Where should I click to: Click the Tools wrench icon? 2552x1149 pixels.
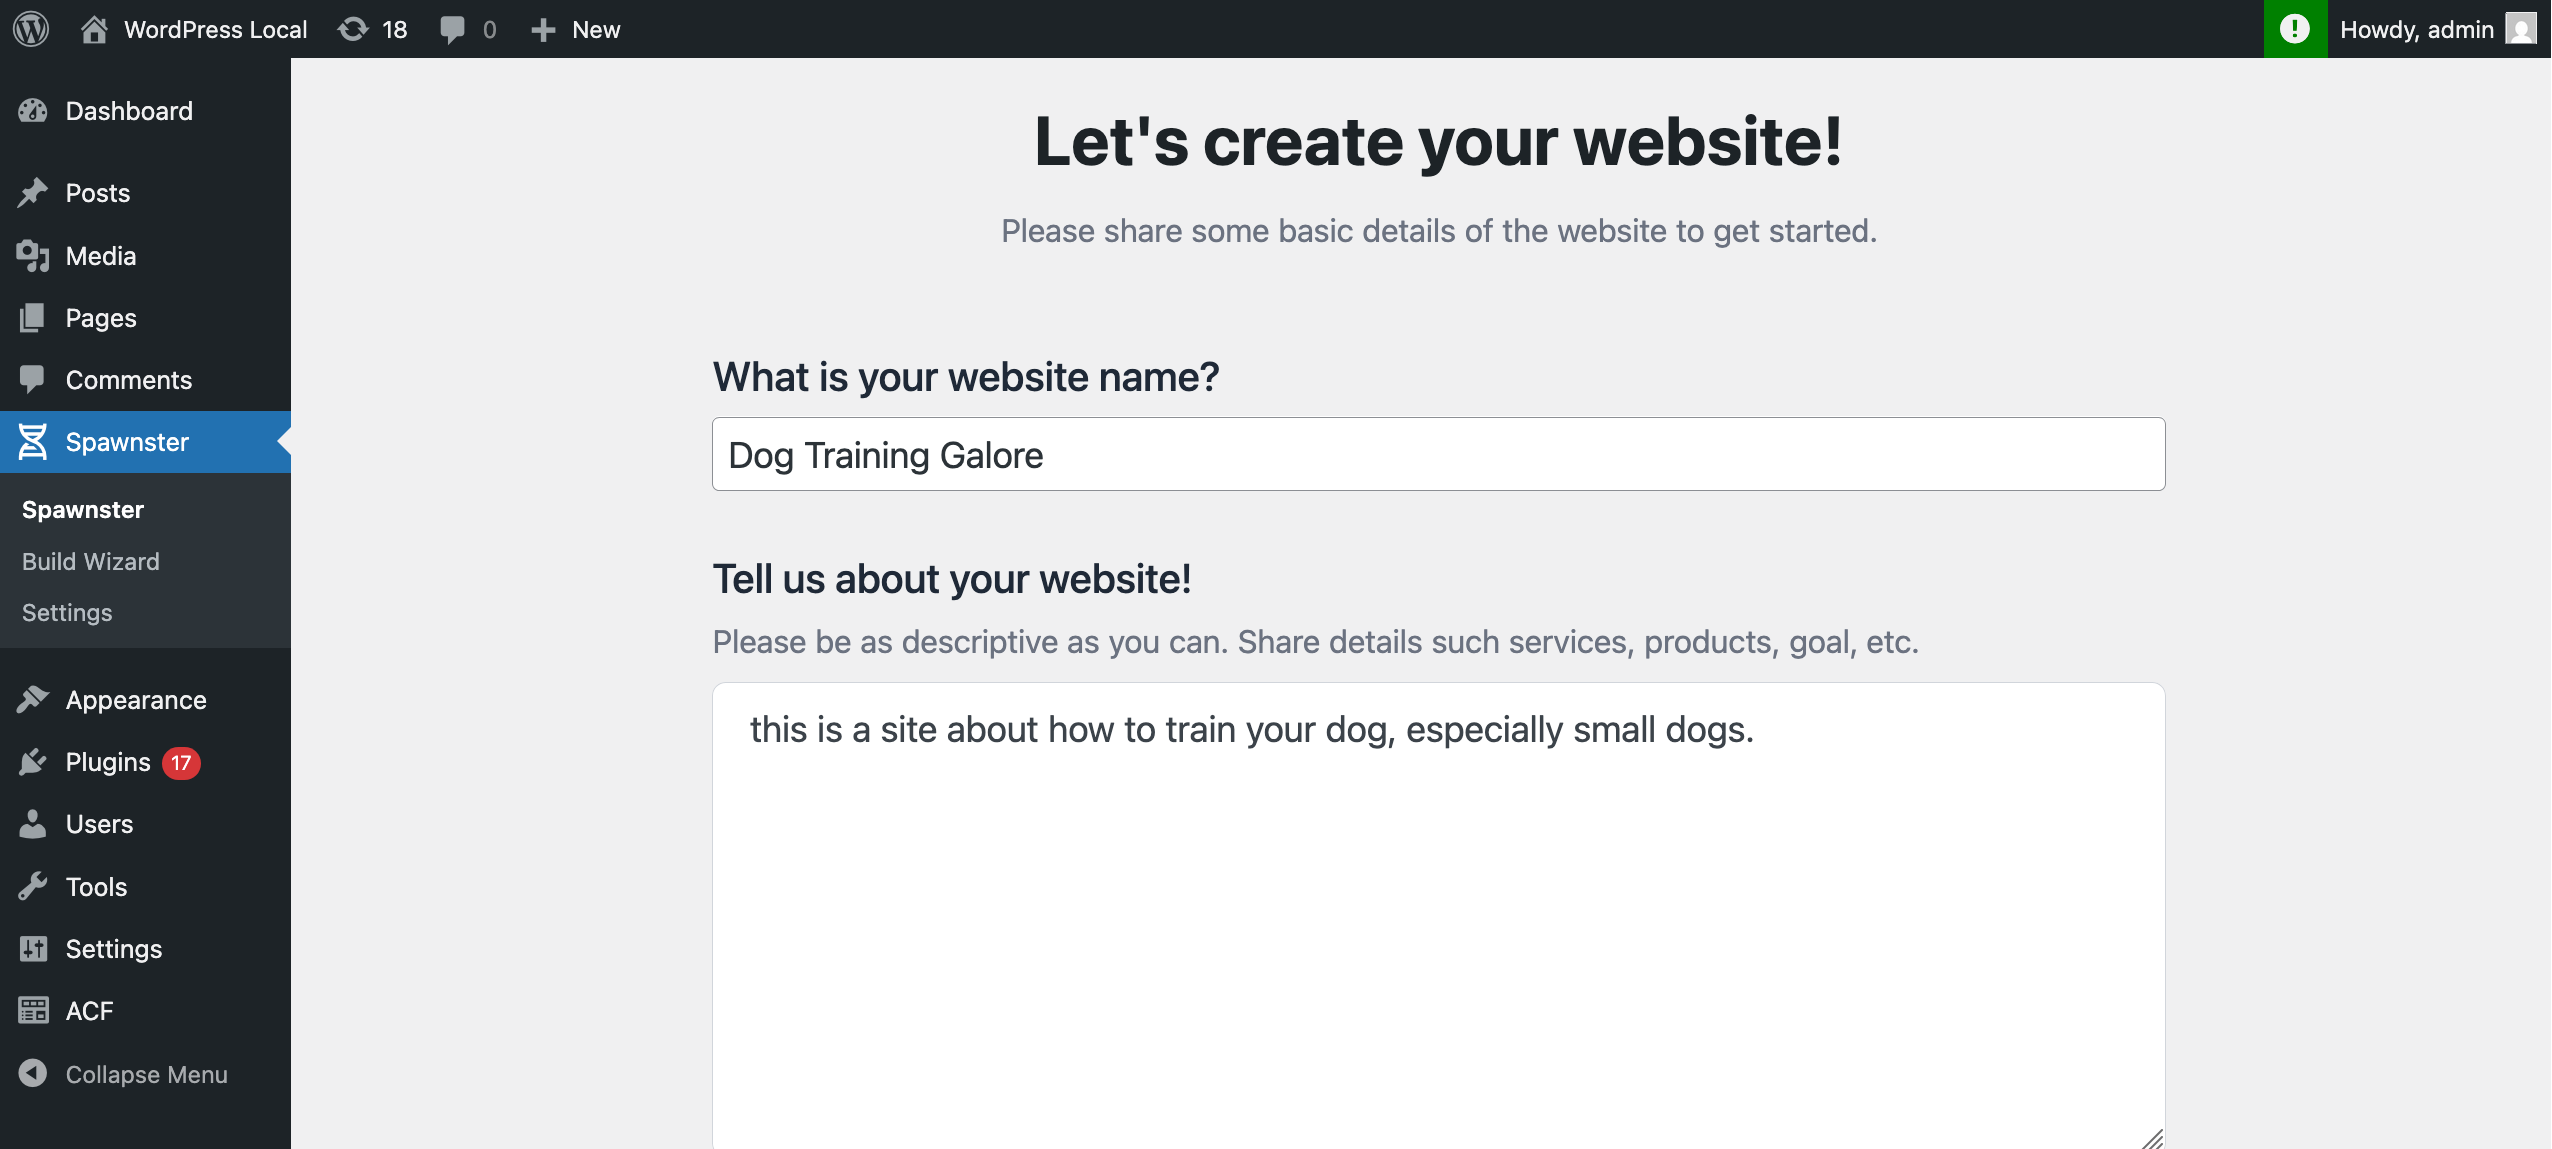[x=33, y=887]
